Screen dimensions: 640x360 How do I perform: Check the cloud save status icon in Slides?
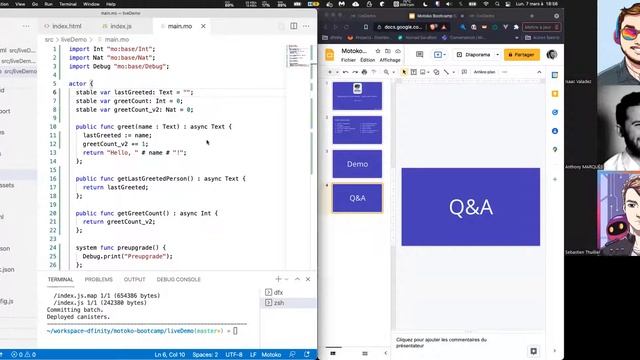pyautogui.click(x=398, y=51)
